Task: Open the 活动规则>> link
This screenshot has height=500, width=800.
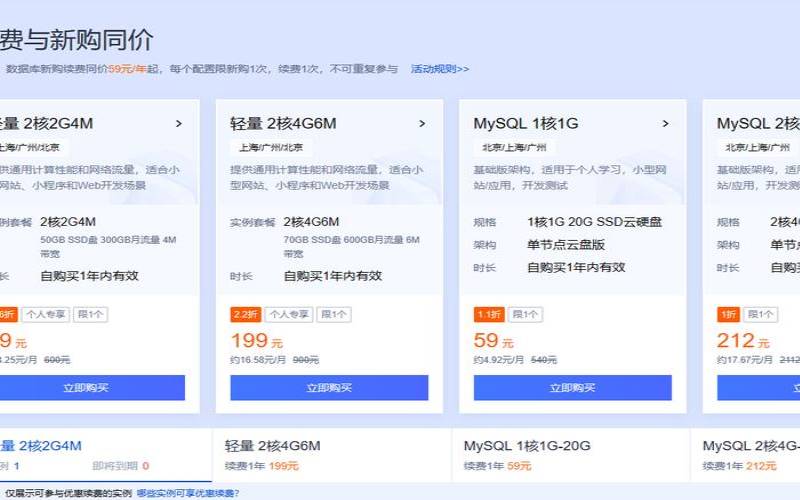Action: pyautogui.click(x=440, y=69)
